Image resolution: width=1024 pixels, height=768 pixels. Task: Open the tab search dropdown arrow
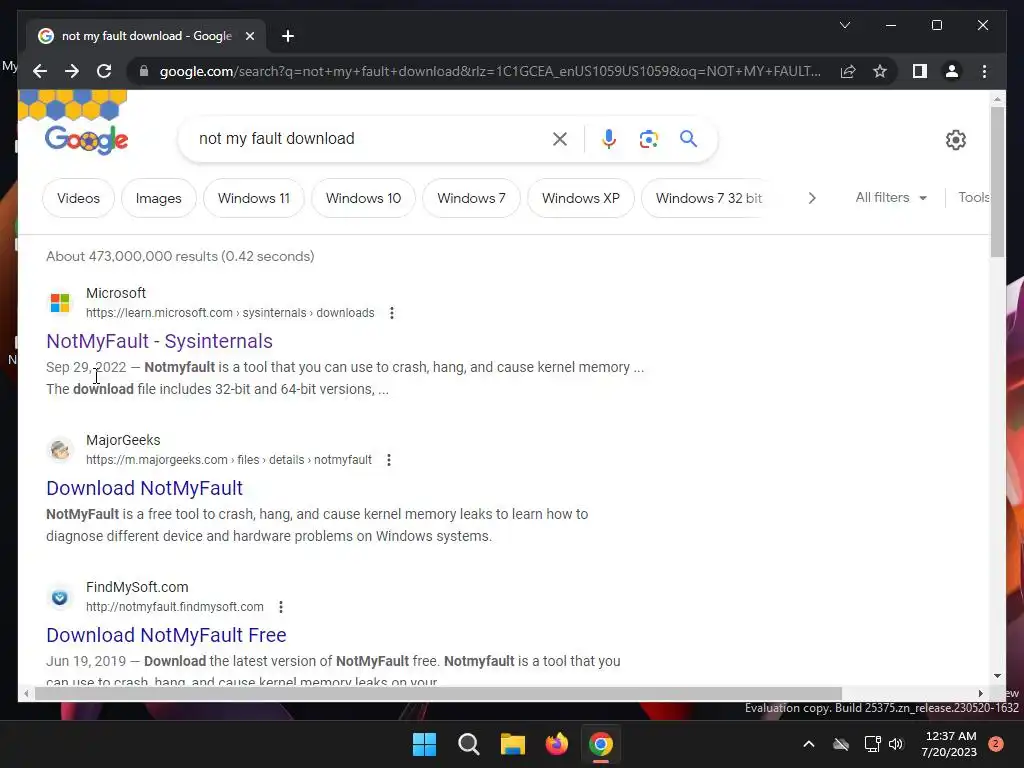[x=845, y=25]
